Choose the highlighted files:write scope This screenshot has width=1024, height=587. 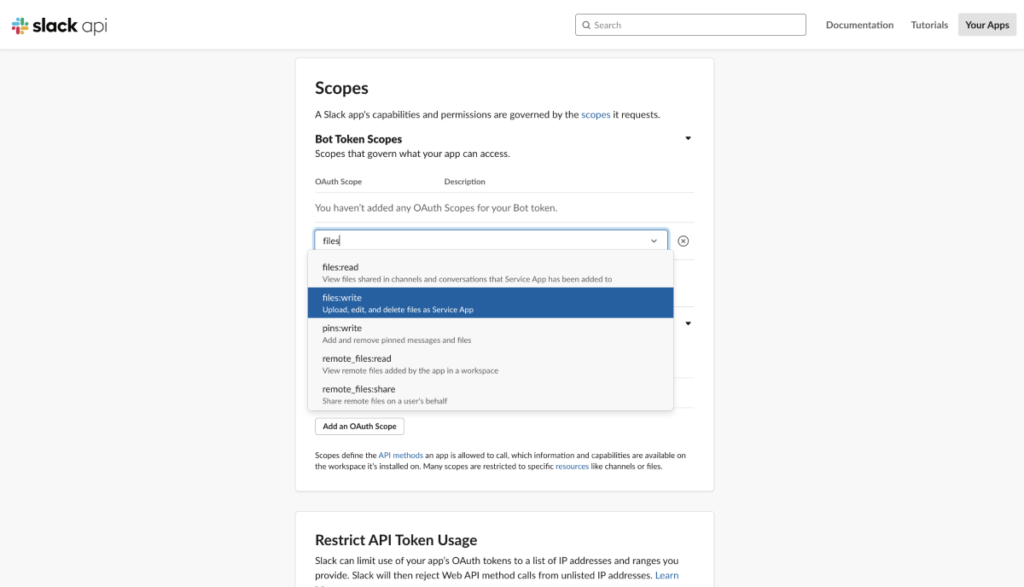490,303
